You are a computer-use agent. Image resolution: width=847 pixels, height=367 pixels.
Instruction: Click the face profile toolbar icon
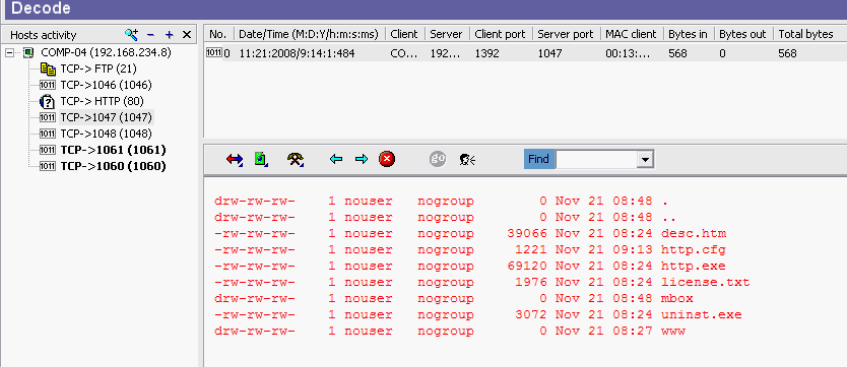point(467,159)
